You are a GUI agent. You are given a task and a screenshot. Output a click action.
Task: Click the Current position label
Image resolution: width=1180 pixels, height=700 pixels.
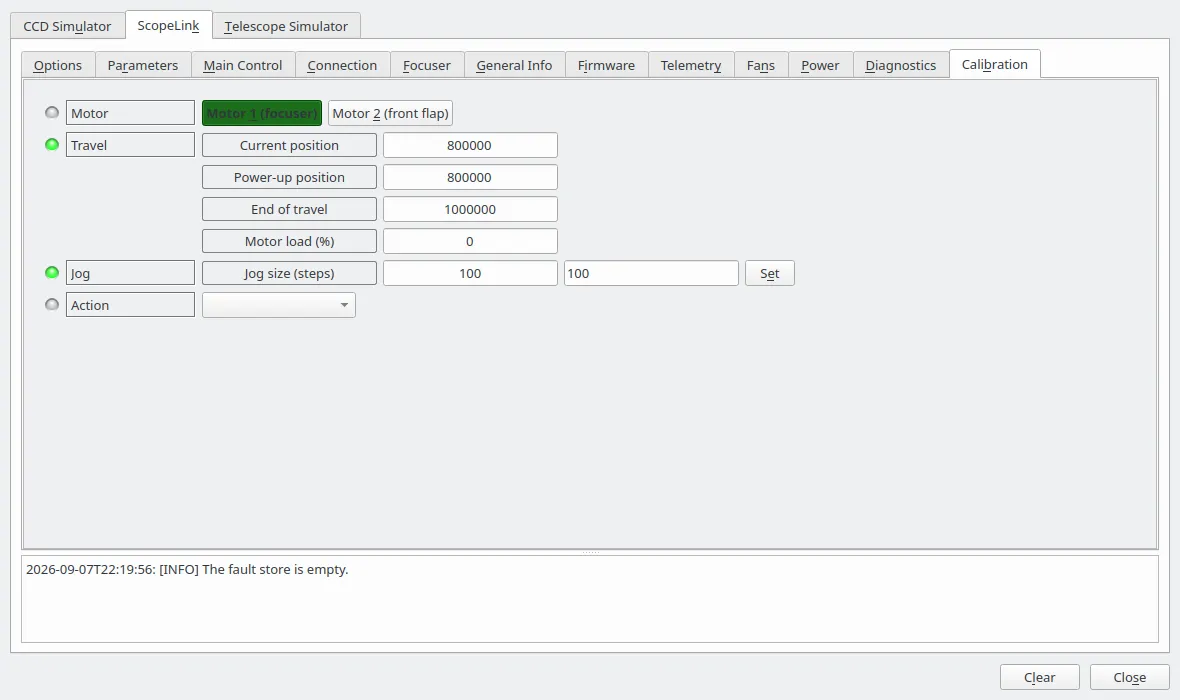tap(289, 145)
